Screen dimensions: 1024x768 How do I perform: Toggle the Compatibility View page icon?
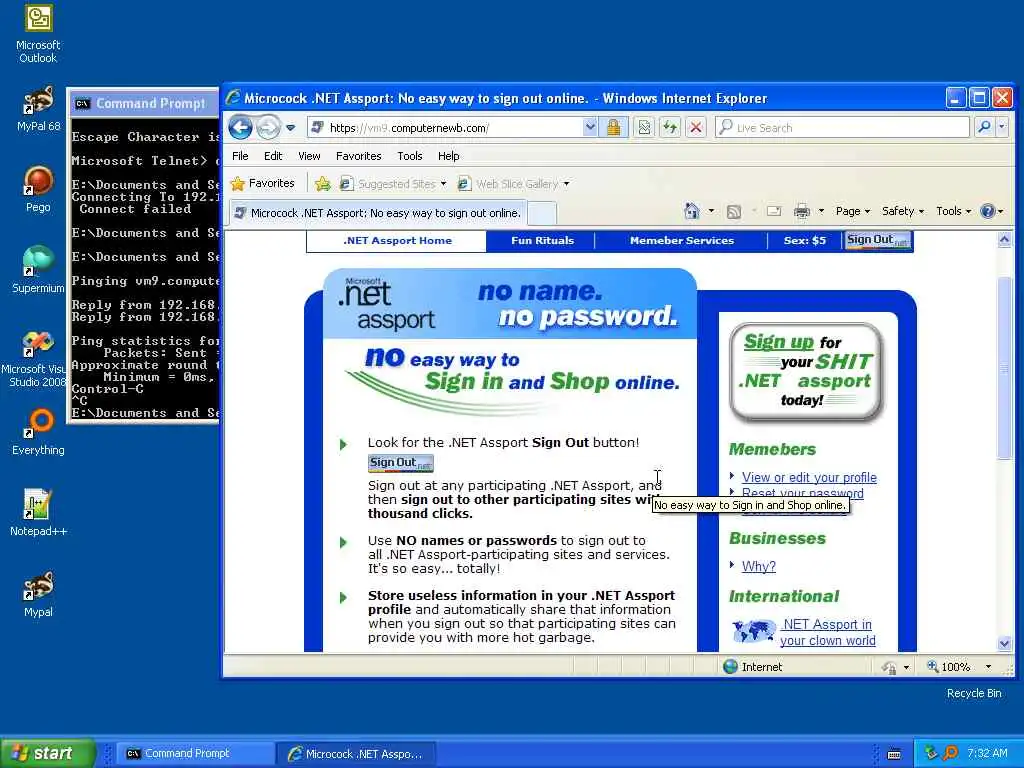point(644,127)
